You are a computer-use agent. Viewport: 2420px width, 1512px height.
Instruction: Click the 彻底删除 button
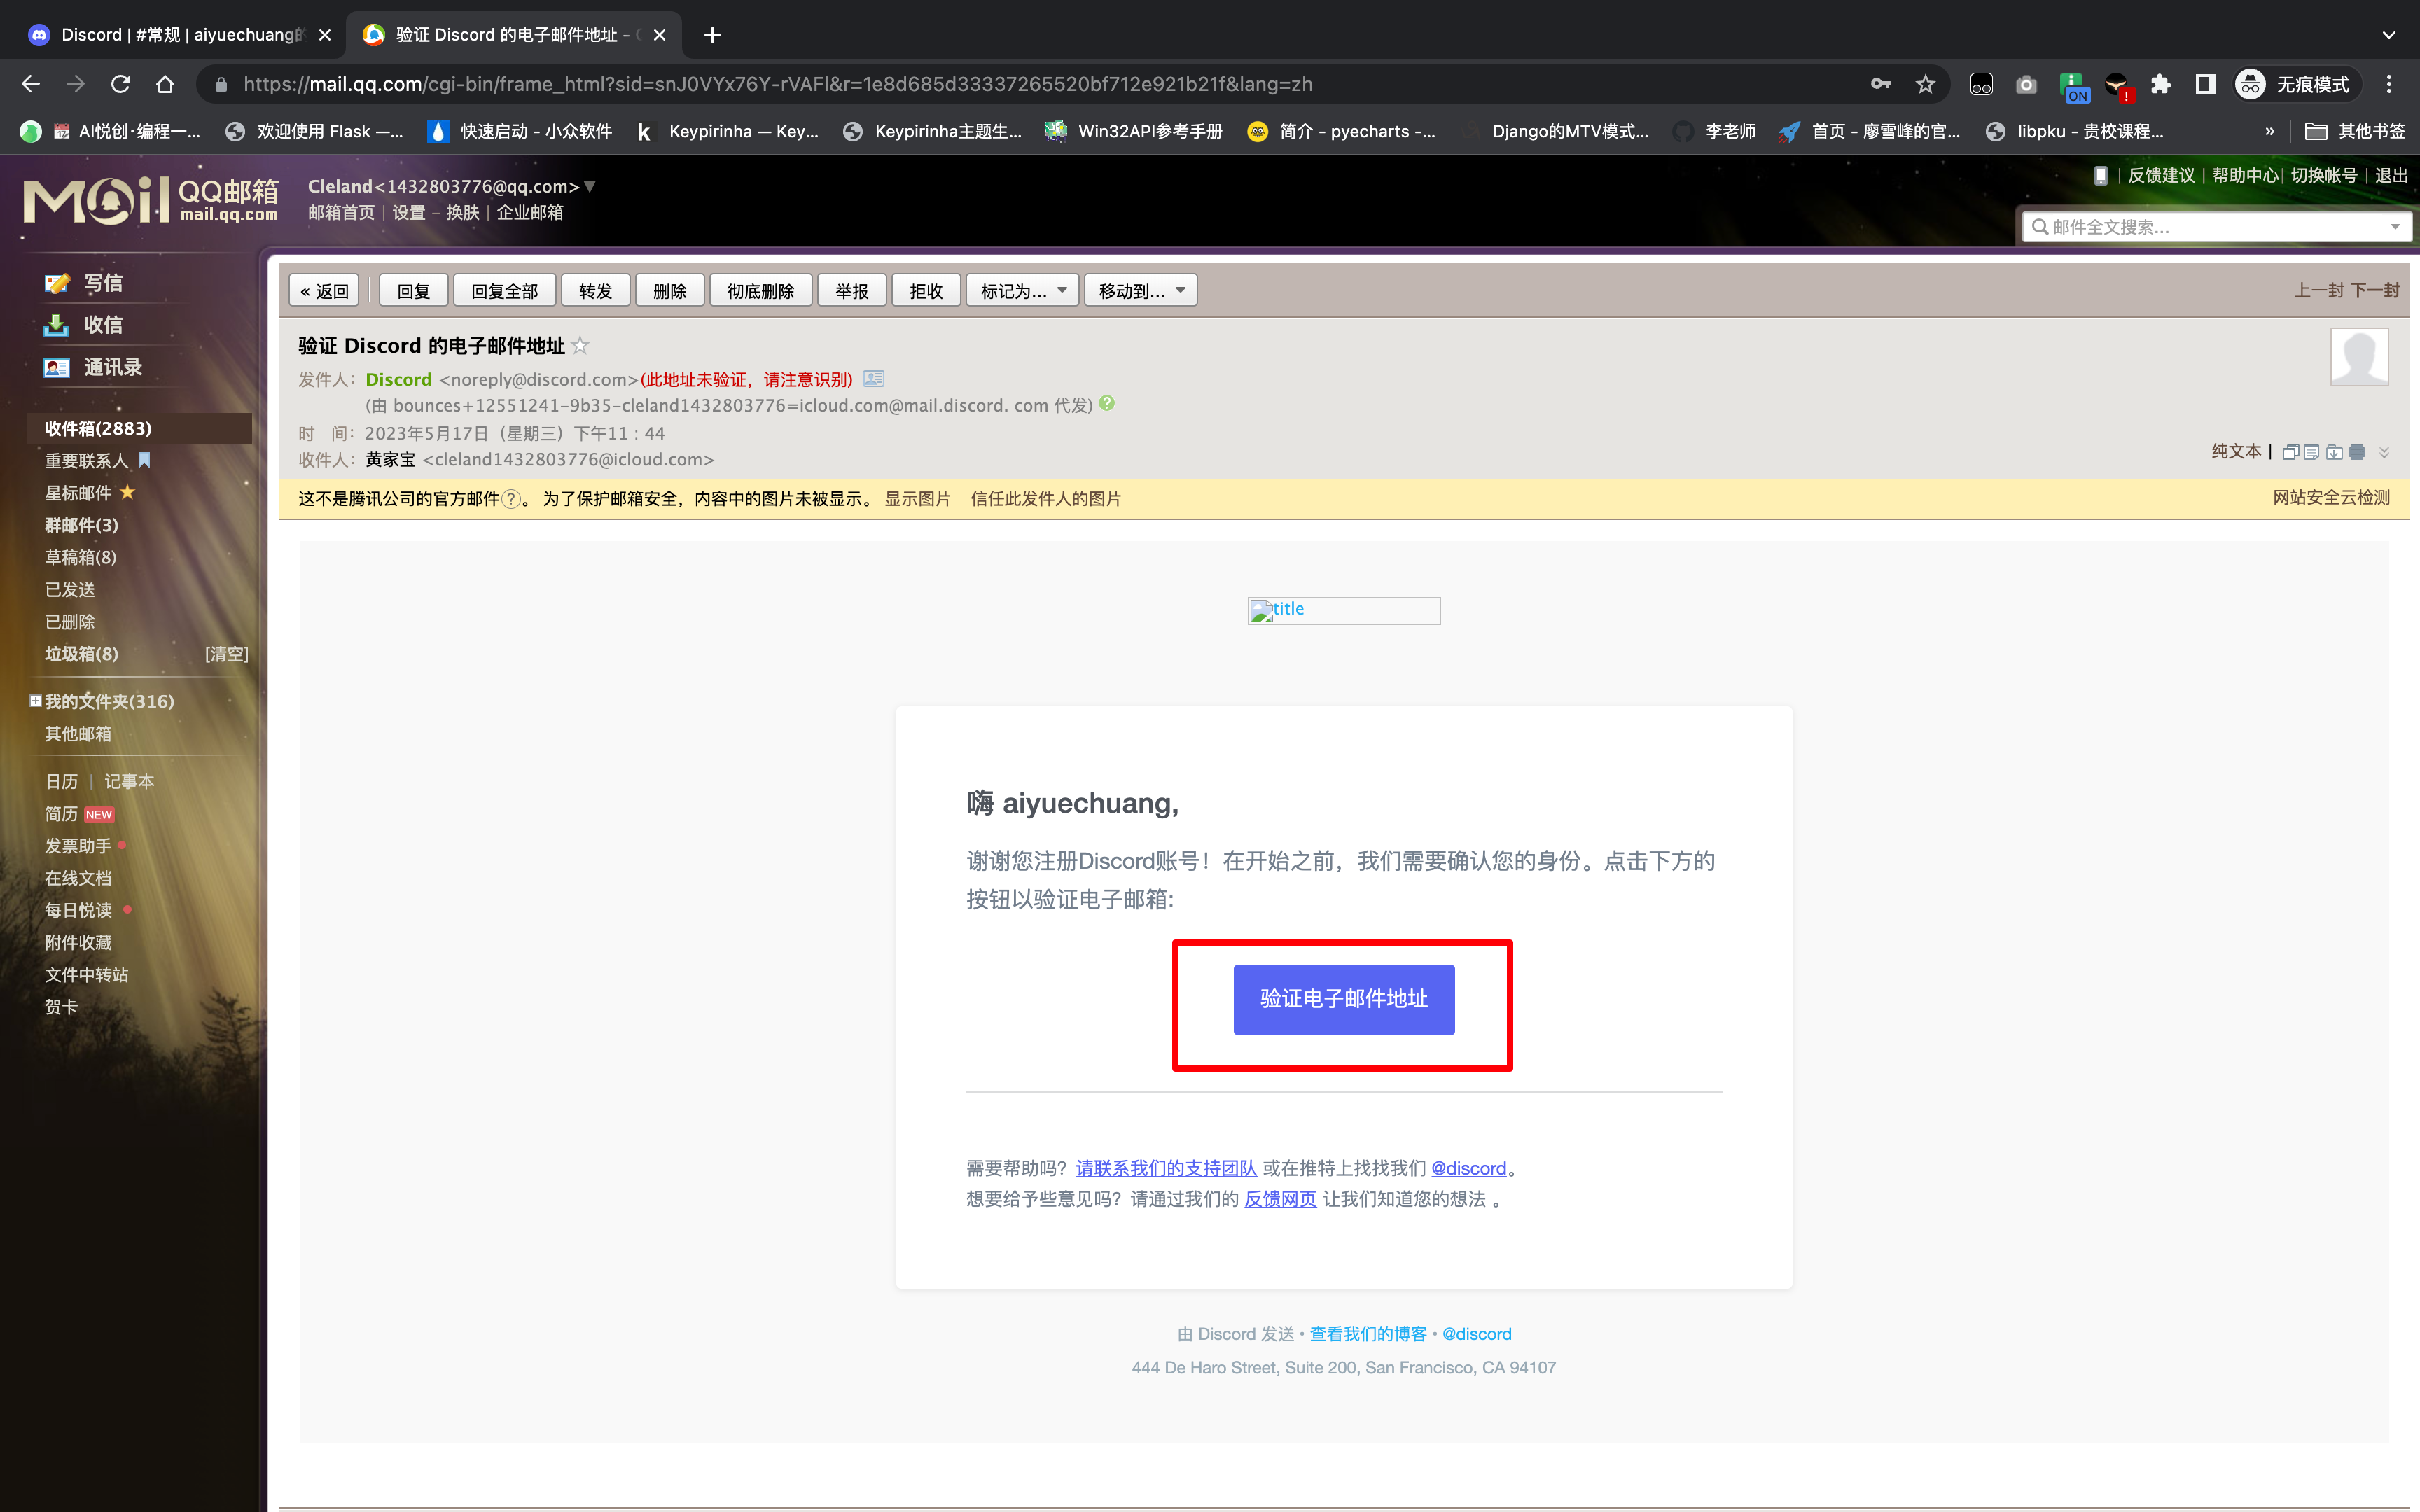coord(760,291)
